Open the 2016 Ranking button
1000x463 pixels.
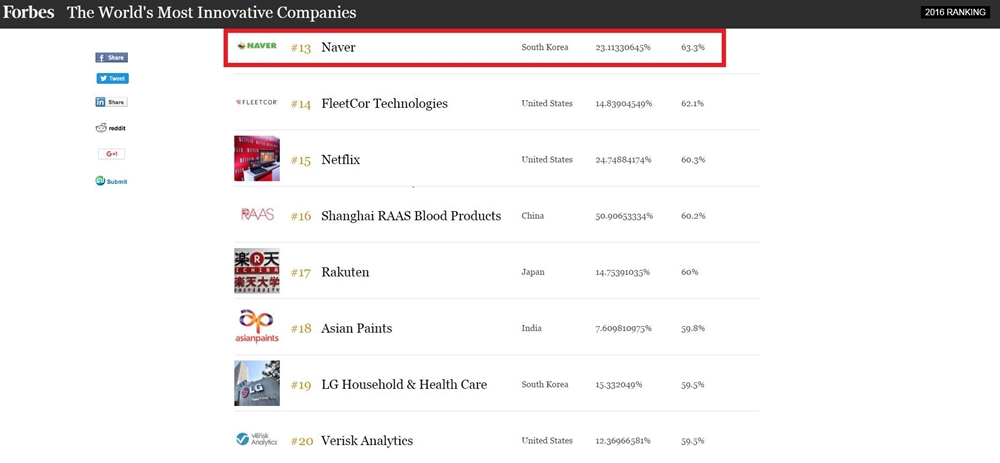tap(954, 13)
